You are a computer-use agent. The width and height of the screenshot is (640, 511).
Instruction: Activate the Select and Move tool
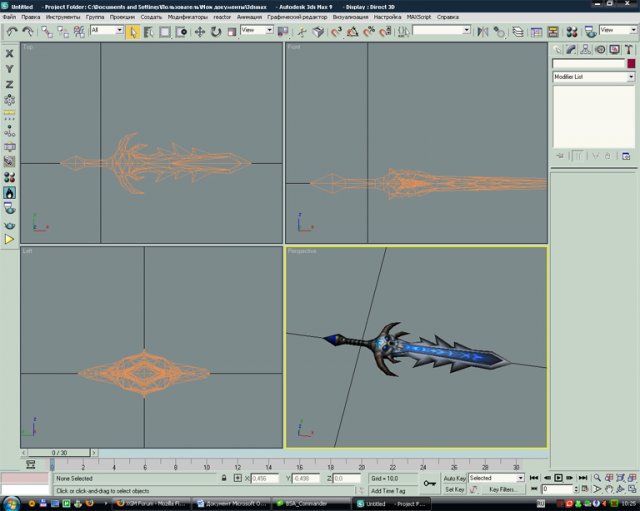pyautogui.click(x=200, y=32)
